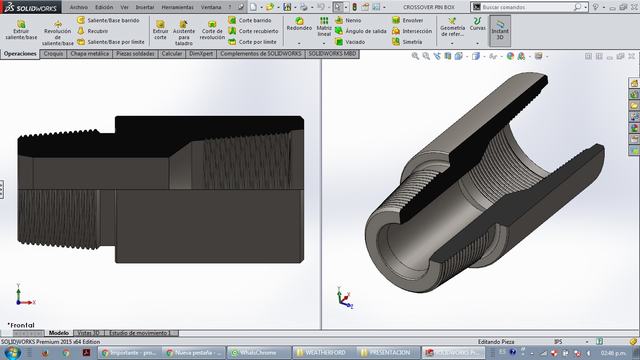Screen dimensions: 640x360
Task: Switch to the Chapa metálica tab
Action: 90,54
